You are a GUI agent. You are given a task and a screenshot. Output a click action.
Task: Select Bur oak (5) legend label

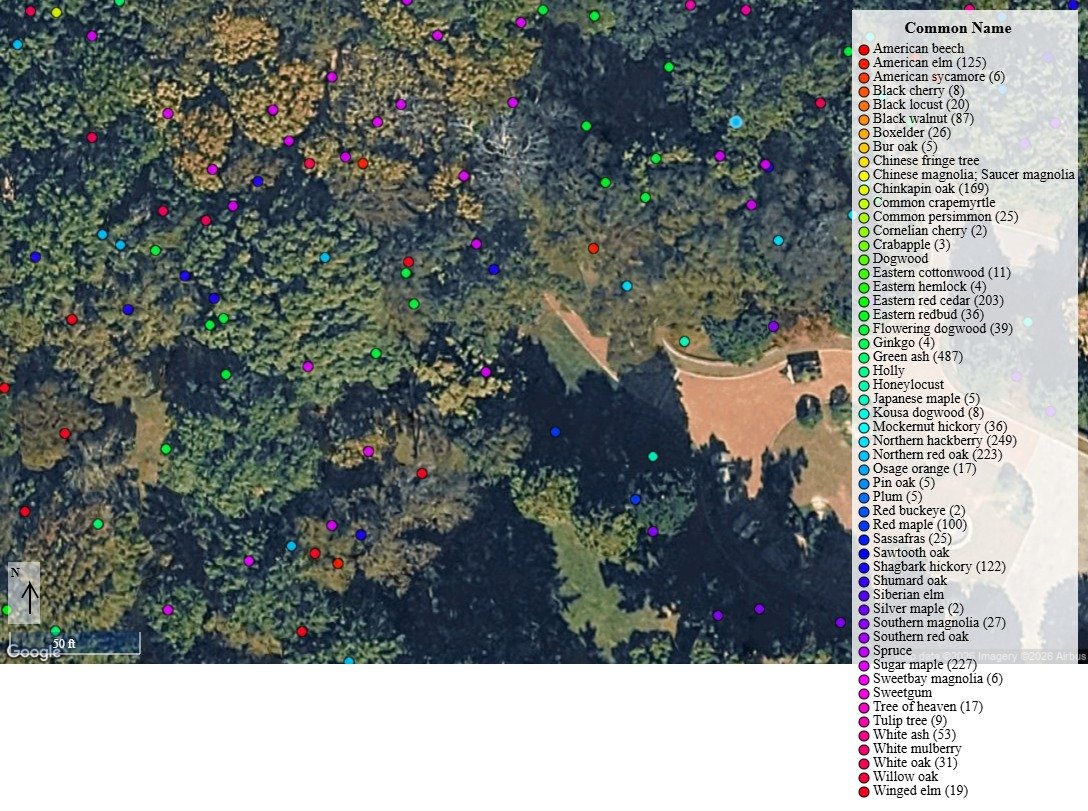pos(905,146)
